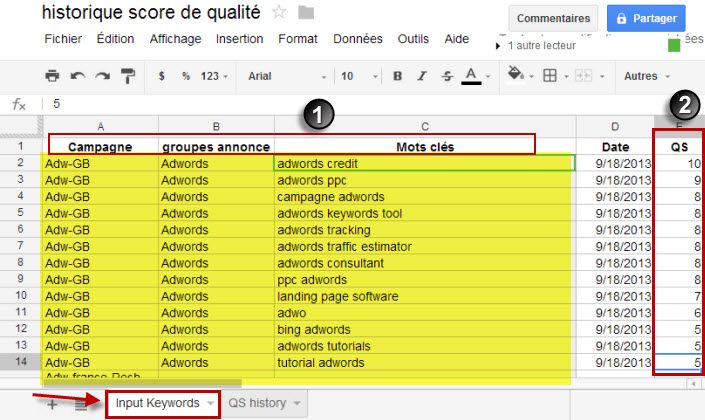Open Input Keywords tab menu arrow
Viewport: 705px width, 420px height.
pyautogui.click(x=210, y=403)
